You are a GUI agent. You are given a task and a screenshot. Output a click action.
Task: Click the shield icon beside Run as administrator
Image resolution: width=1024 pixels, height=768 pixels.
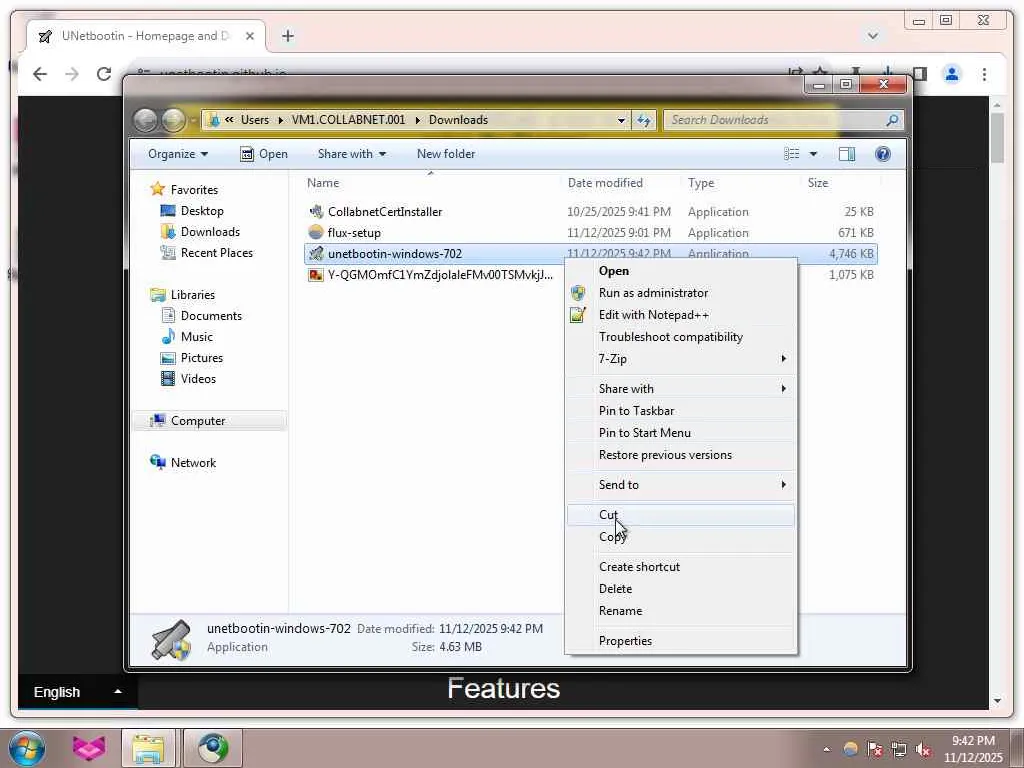click(578, 293)
